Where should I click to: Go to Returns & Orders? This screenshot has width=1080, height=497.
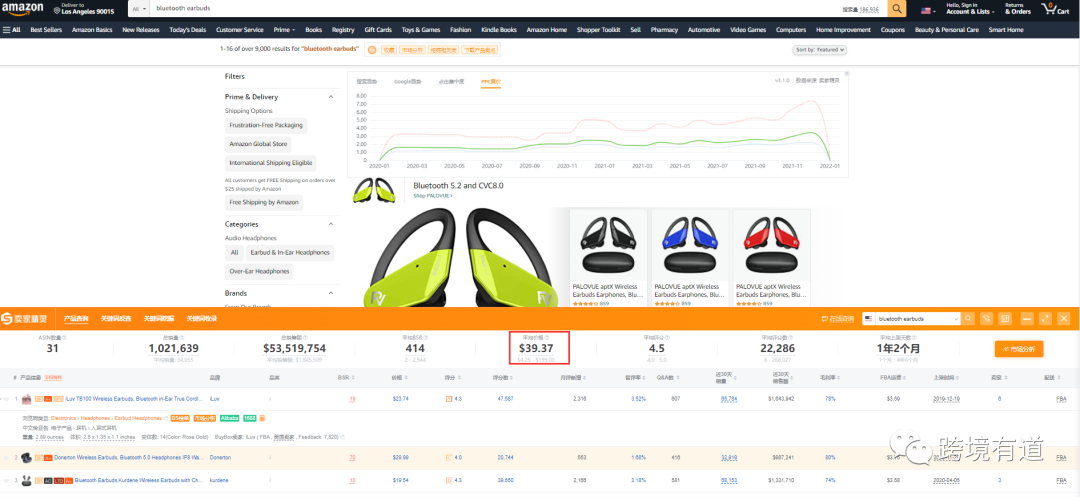click(x=1017, y=9)
